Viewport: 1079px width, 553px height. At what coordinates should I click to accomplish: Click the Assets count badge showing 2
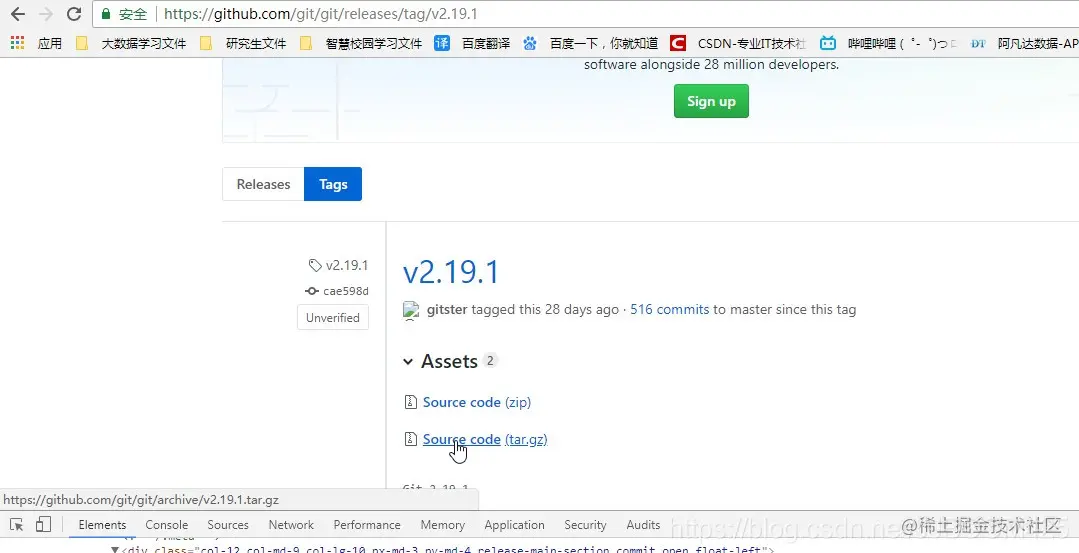pos(490,360)
